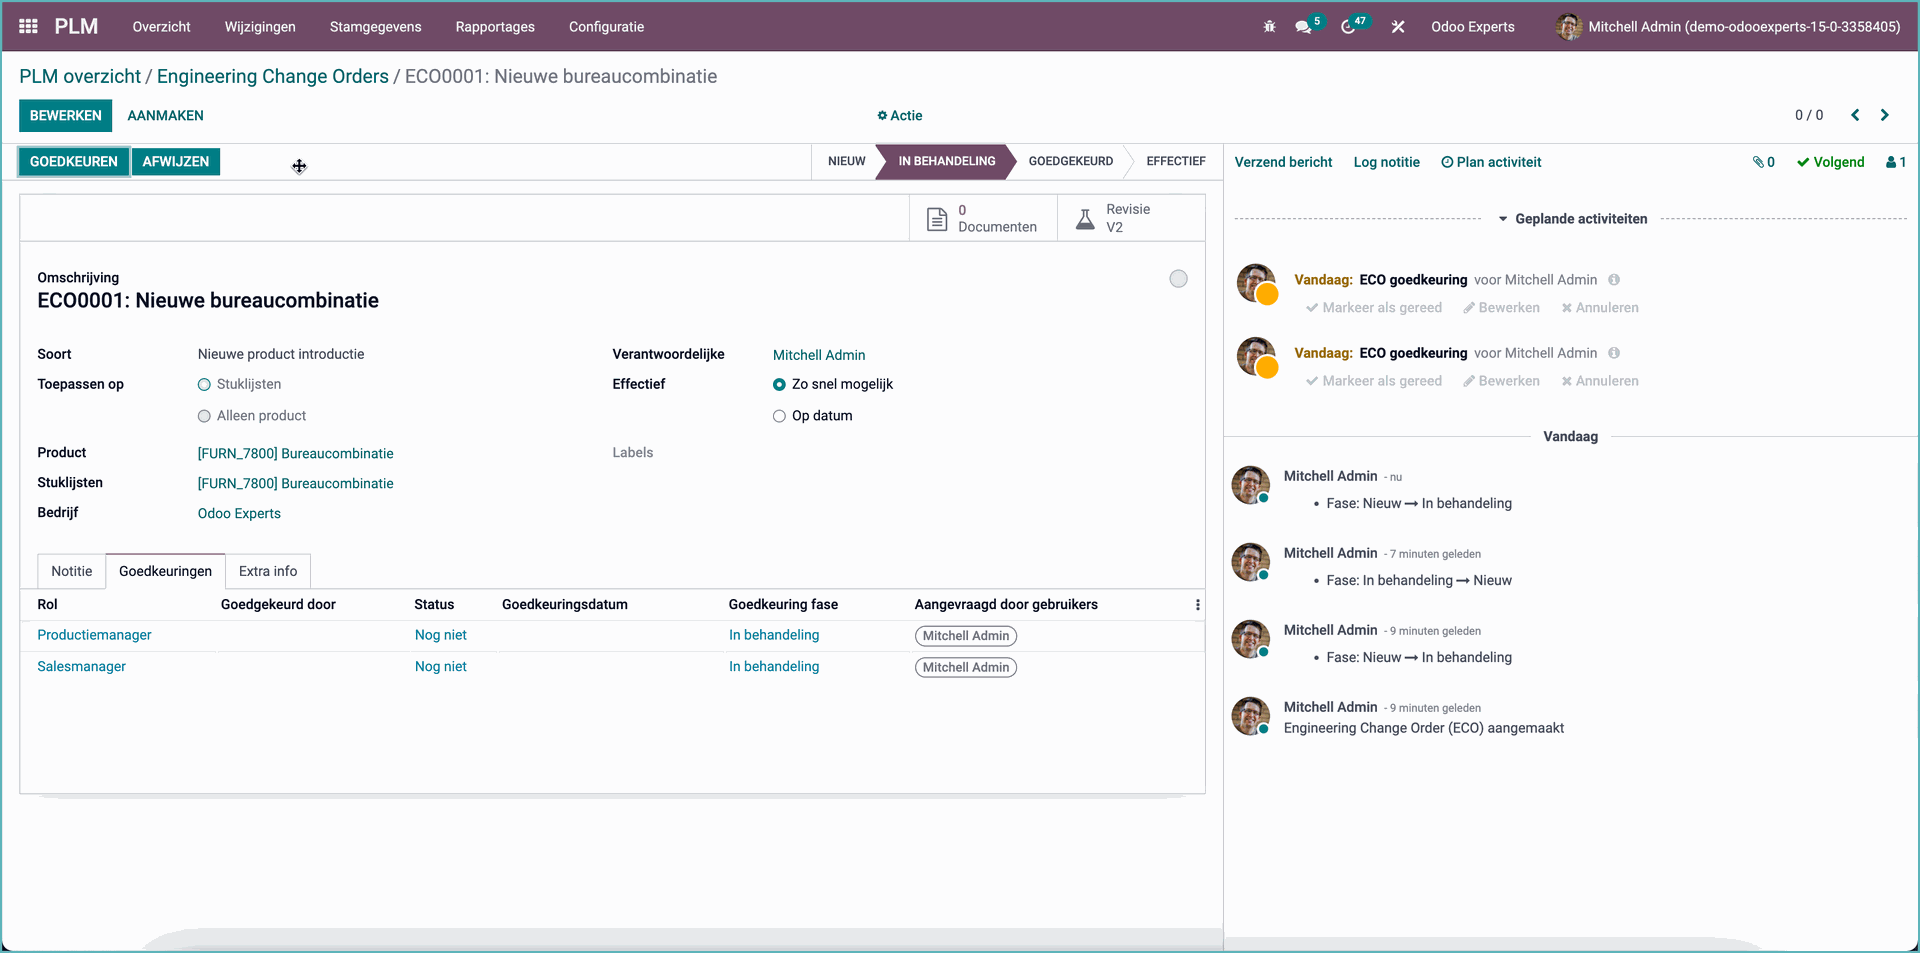Screen dimensions: 1920x953
Task: Click the BEWERKEN button
Action: 65,115
